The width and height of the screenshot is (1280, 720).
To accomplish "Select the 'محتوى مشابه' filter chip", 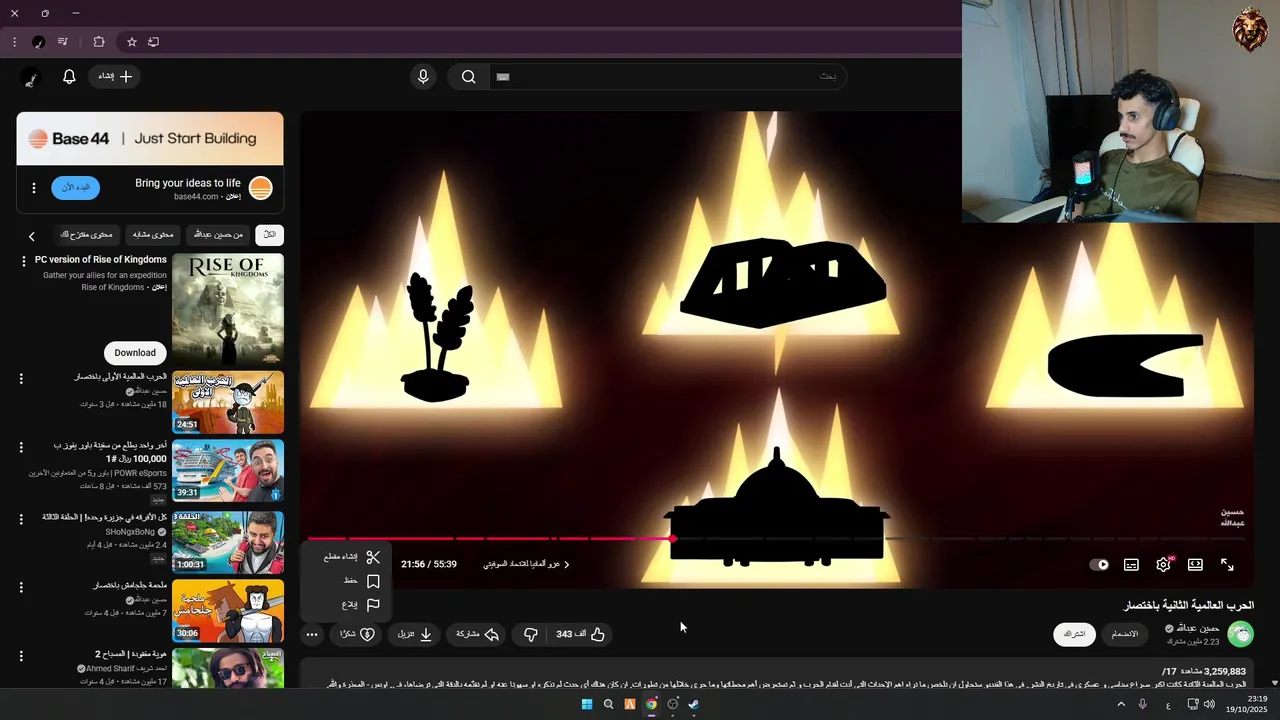I will tap(153, 235).
